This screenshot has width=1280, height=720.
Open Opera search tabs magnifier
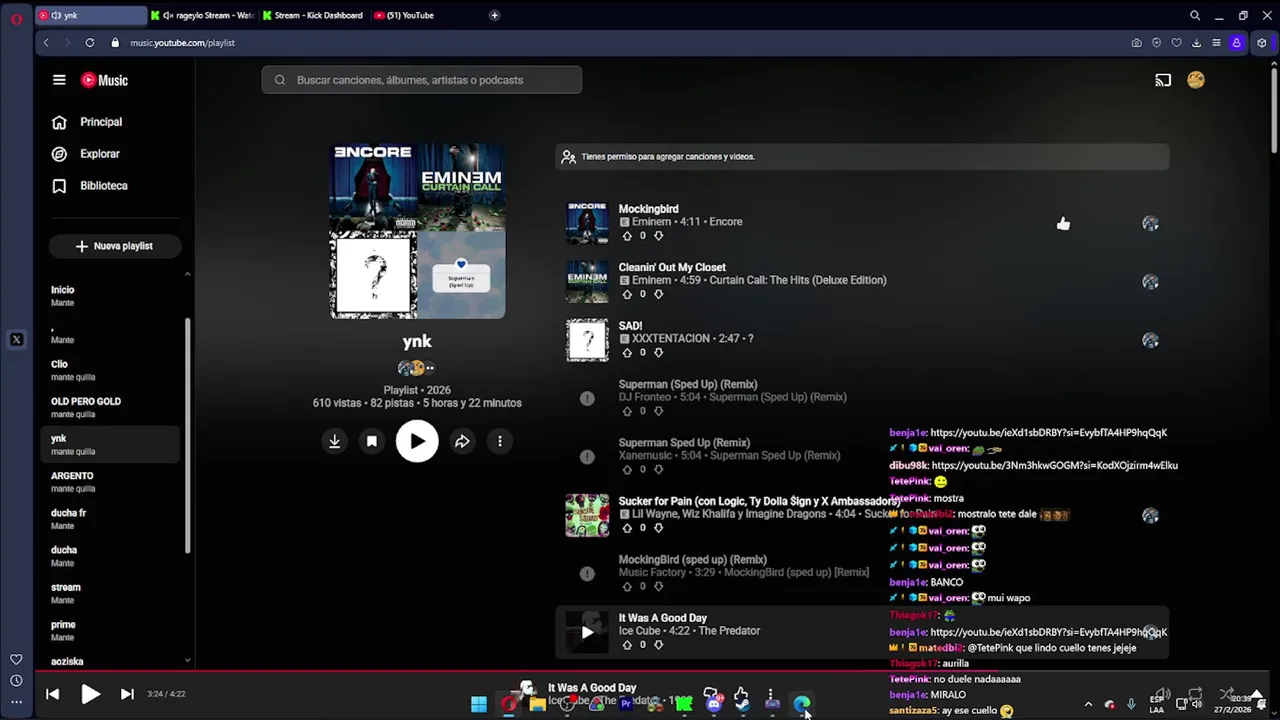(1195, 15)
